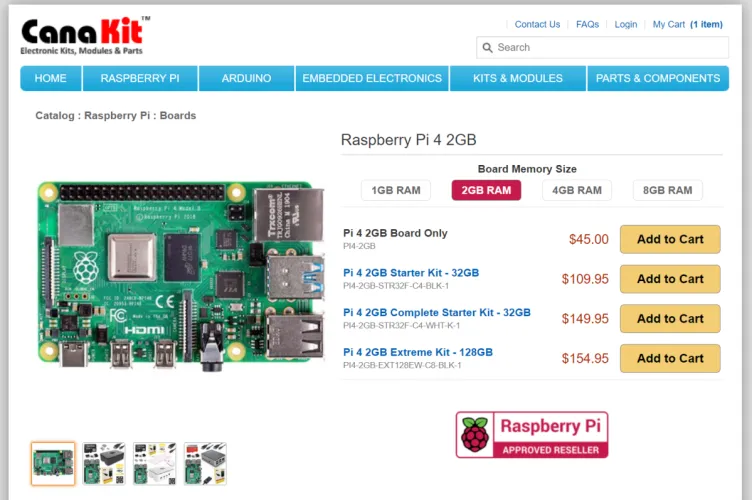Open Pi 4 2GB Starter Kit link
The width and height of the screenshot is (752, 500).
coord(411,272)
